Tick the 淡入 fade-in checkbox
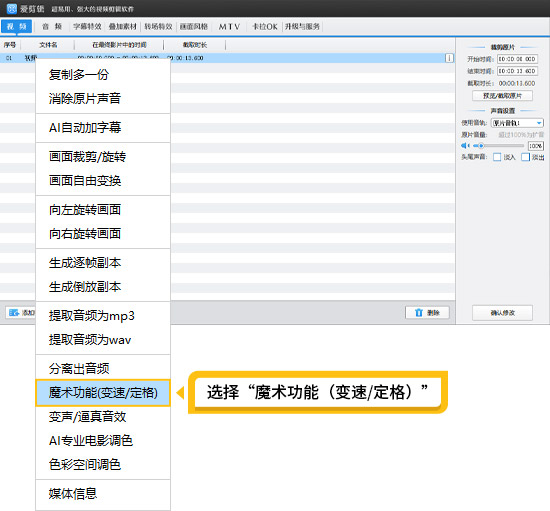The width and height of the screenshot is (550, 511). tap(497, 157)
